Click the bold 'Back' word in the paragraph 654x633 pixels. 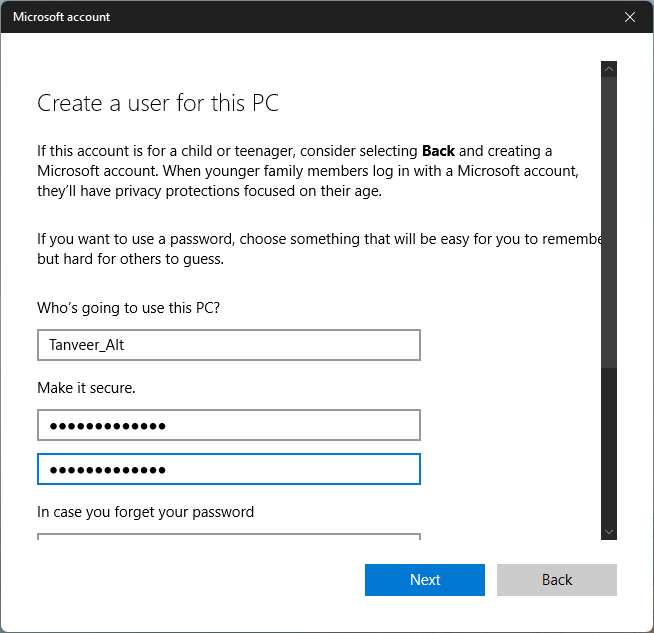438,151
